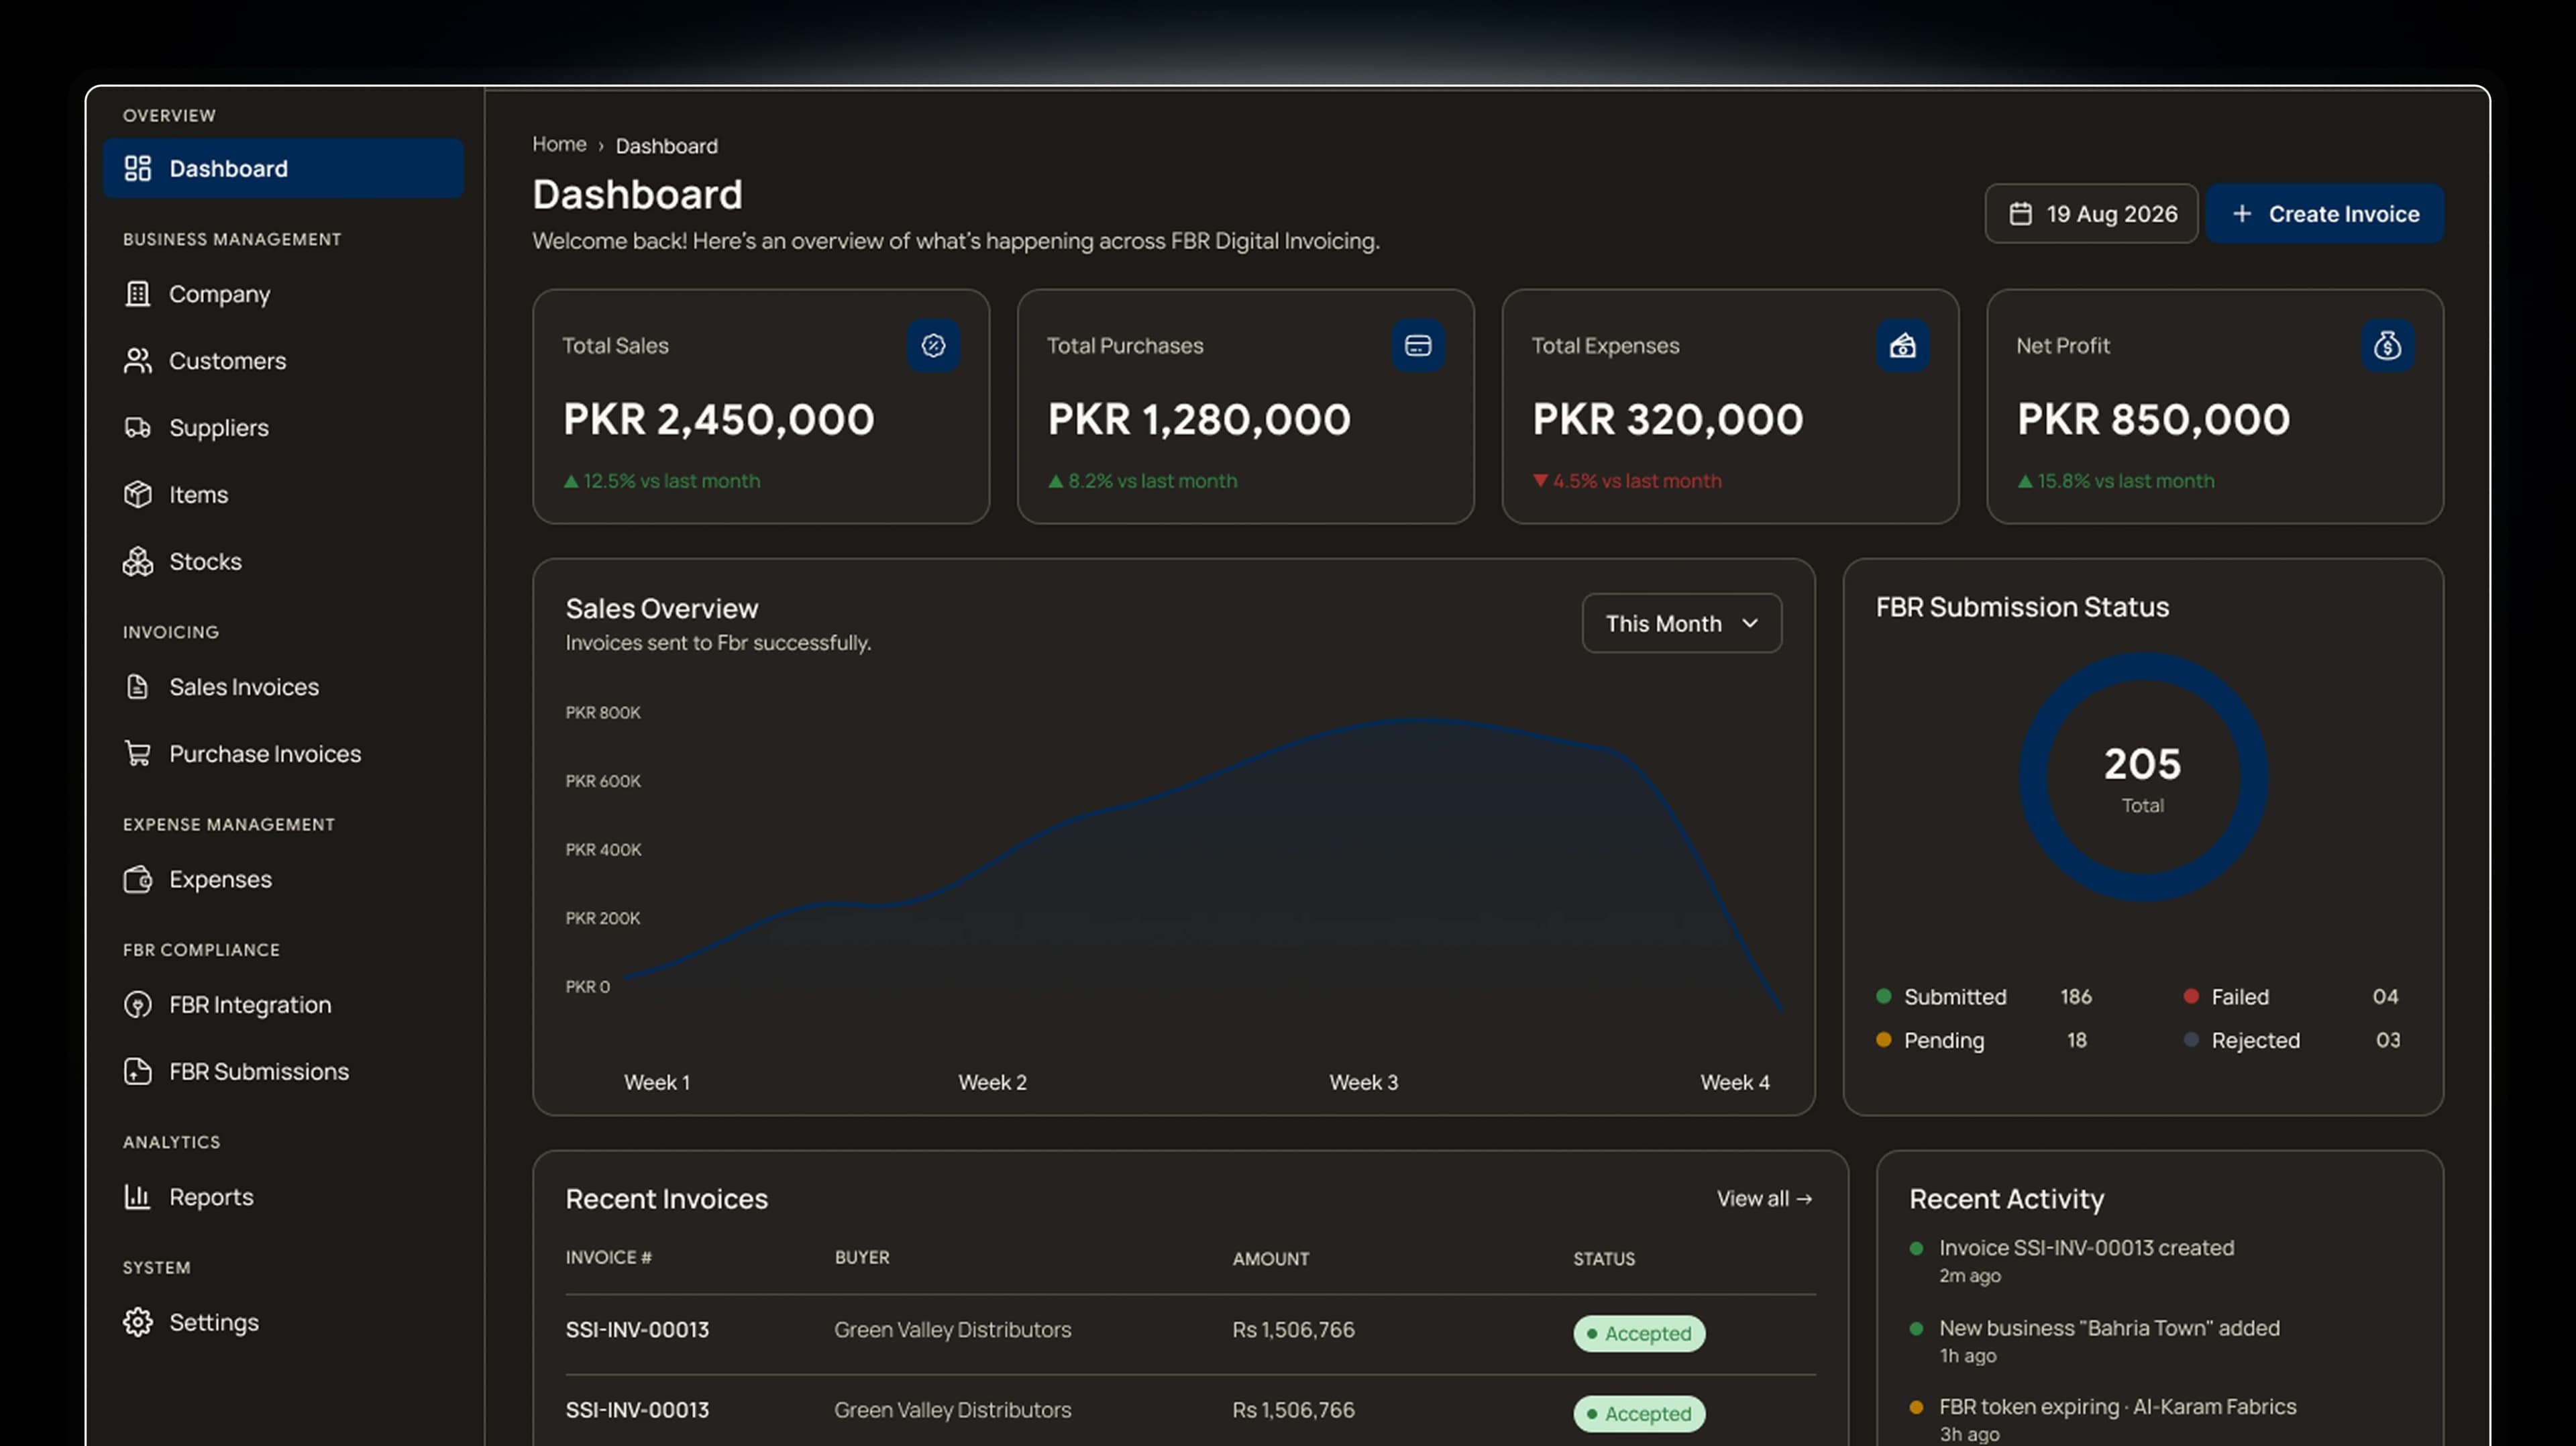Click the Pending amber legend dot
This screenshot has width=2576, height=1446.
point(1883,1040)
